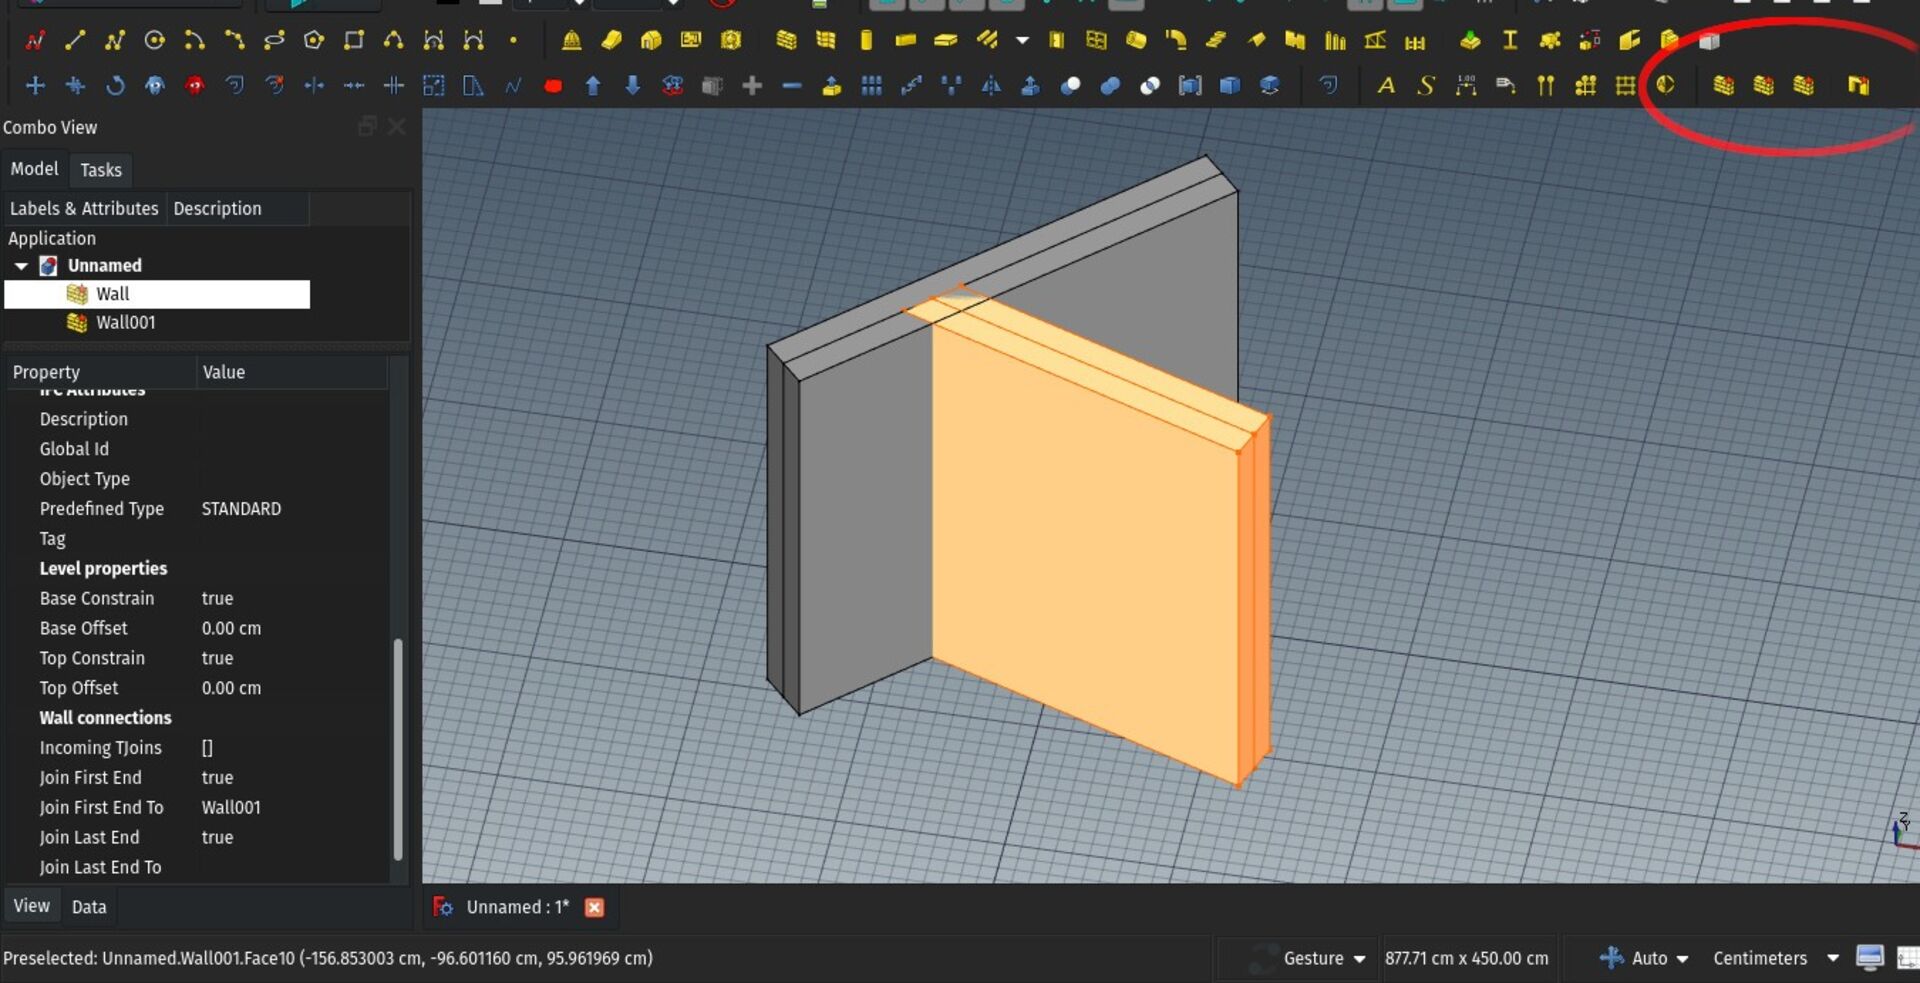
Task: Click the Draft Move cross-arrows icon
Action: (x=35, y=86)
